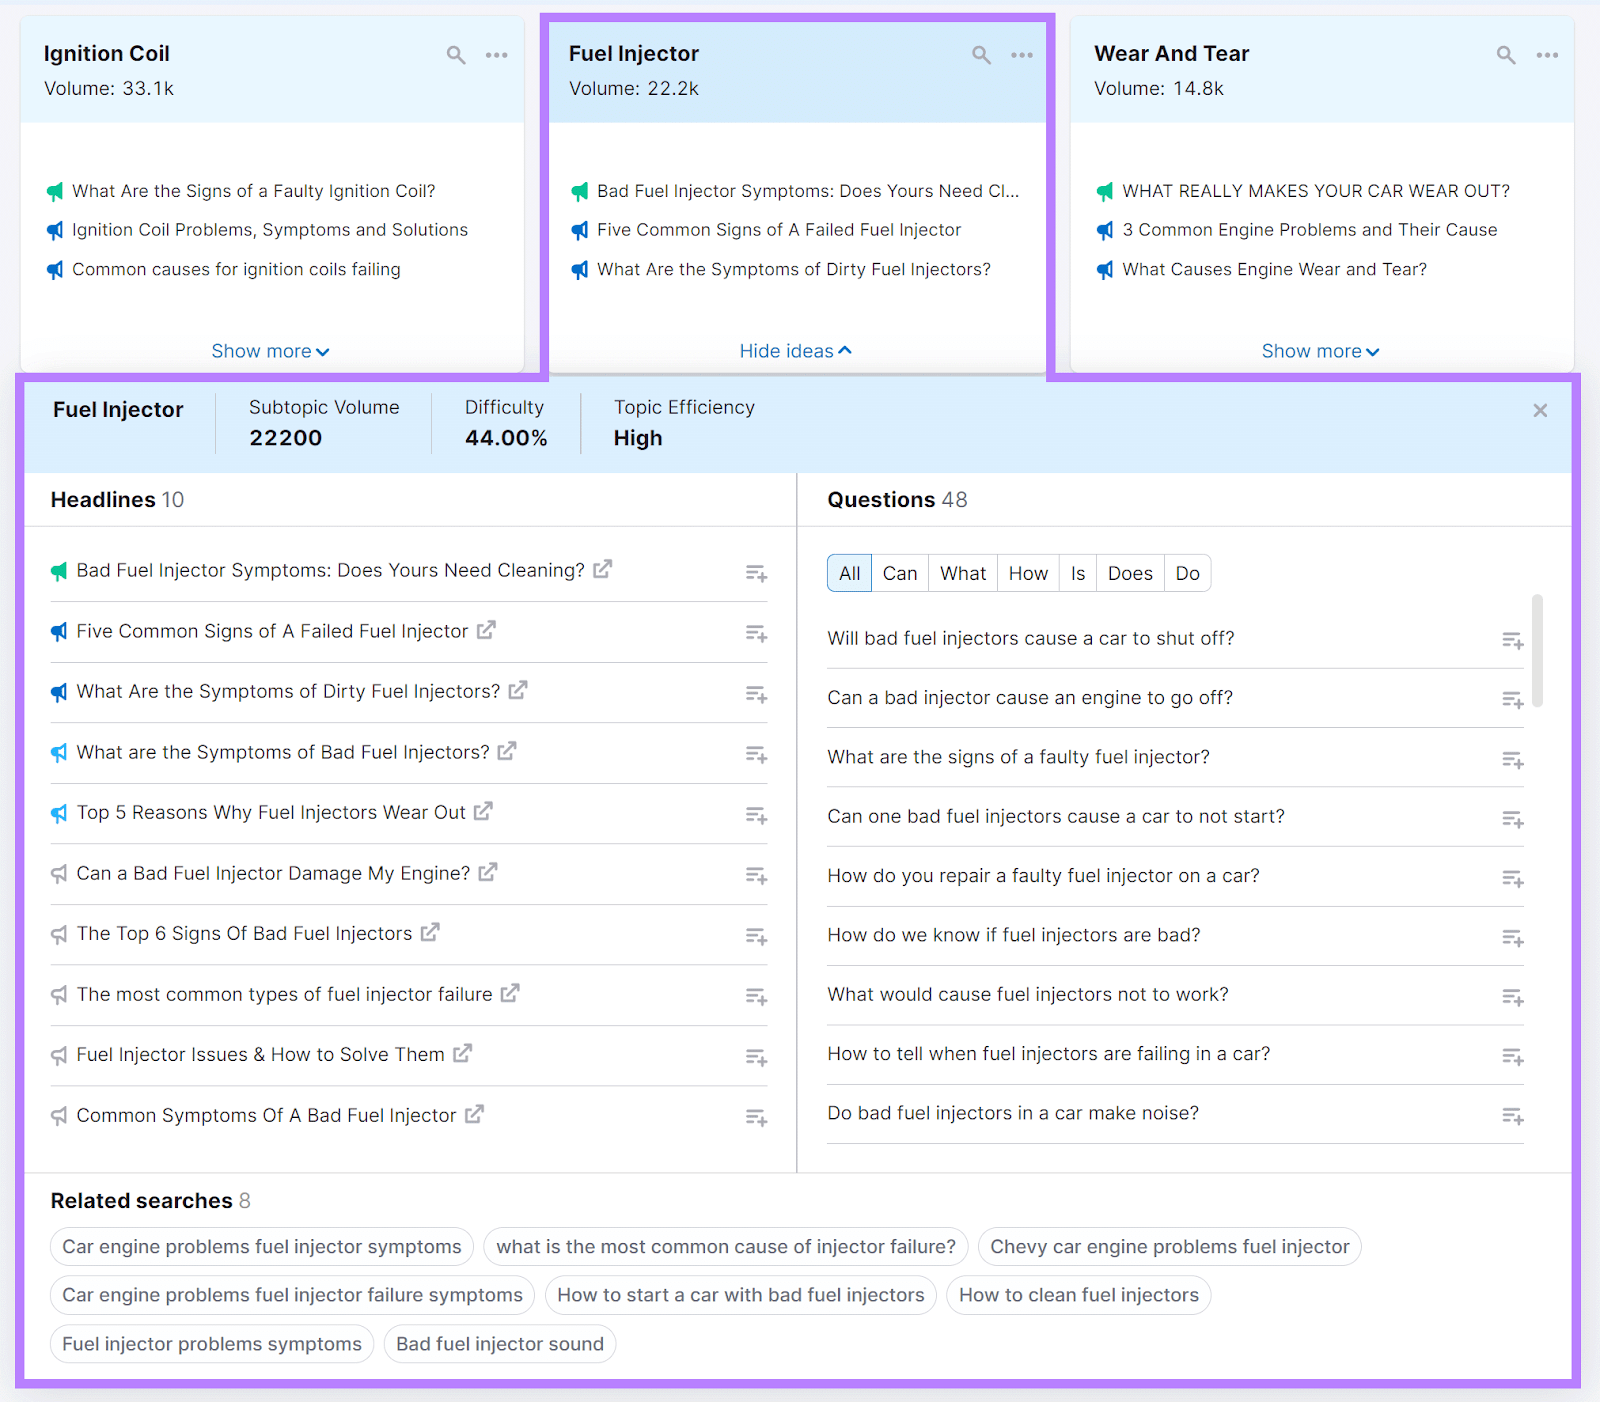Open external link for 'Top 5 Reasons' headline
This screenshot has width=1600, height=1402.
tap(484, 812)
